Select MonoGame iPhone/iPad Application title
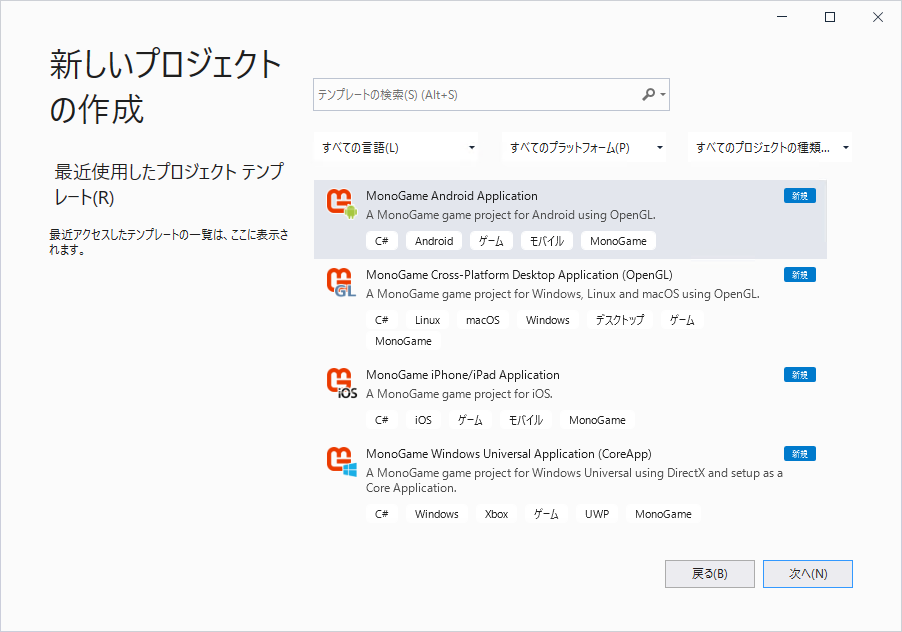 pos(463,375)
